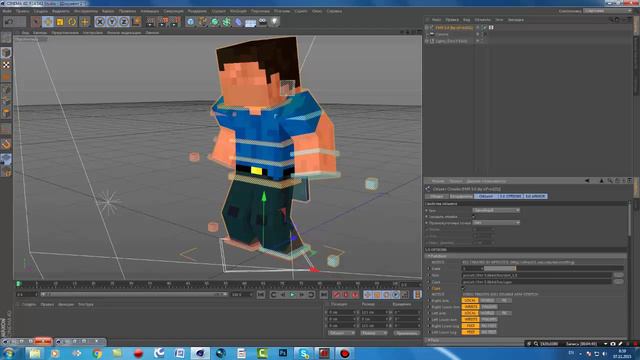Screen dimensions: 640x360
Task: Click the Render View clapperboard icon
Action: 151,22
